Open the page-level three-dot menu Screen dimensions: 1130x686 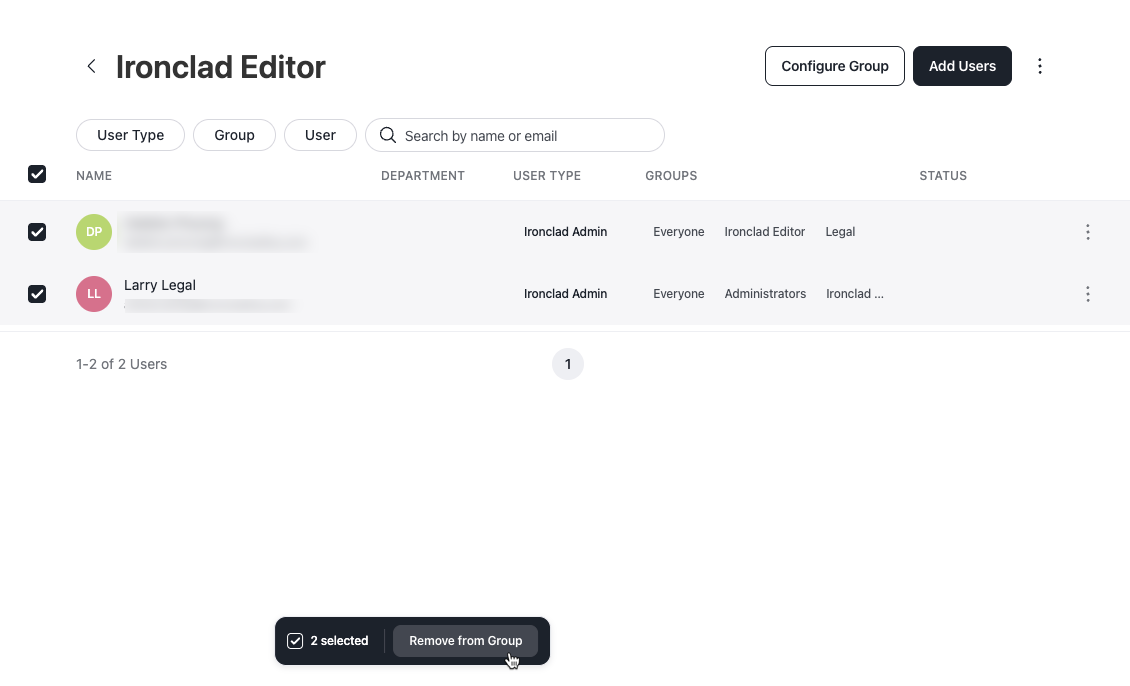pyautogui.click(x=1039, y=66)
